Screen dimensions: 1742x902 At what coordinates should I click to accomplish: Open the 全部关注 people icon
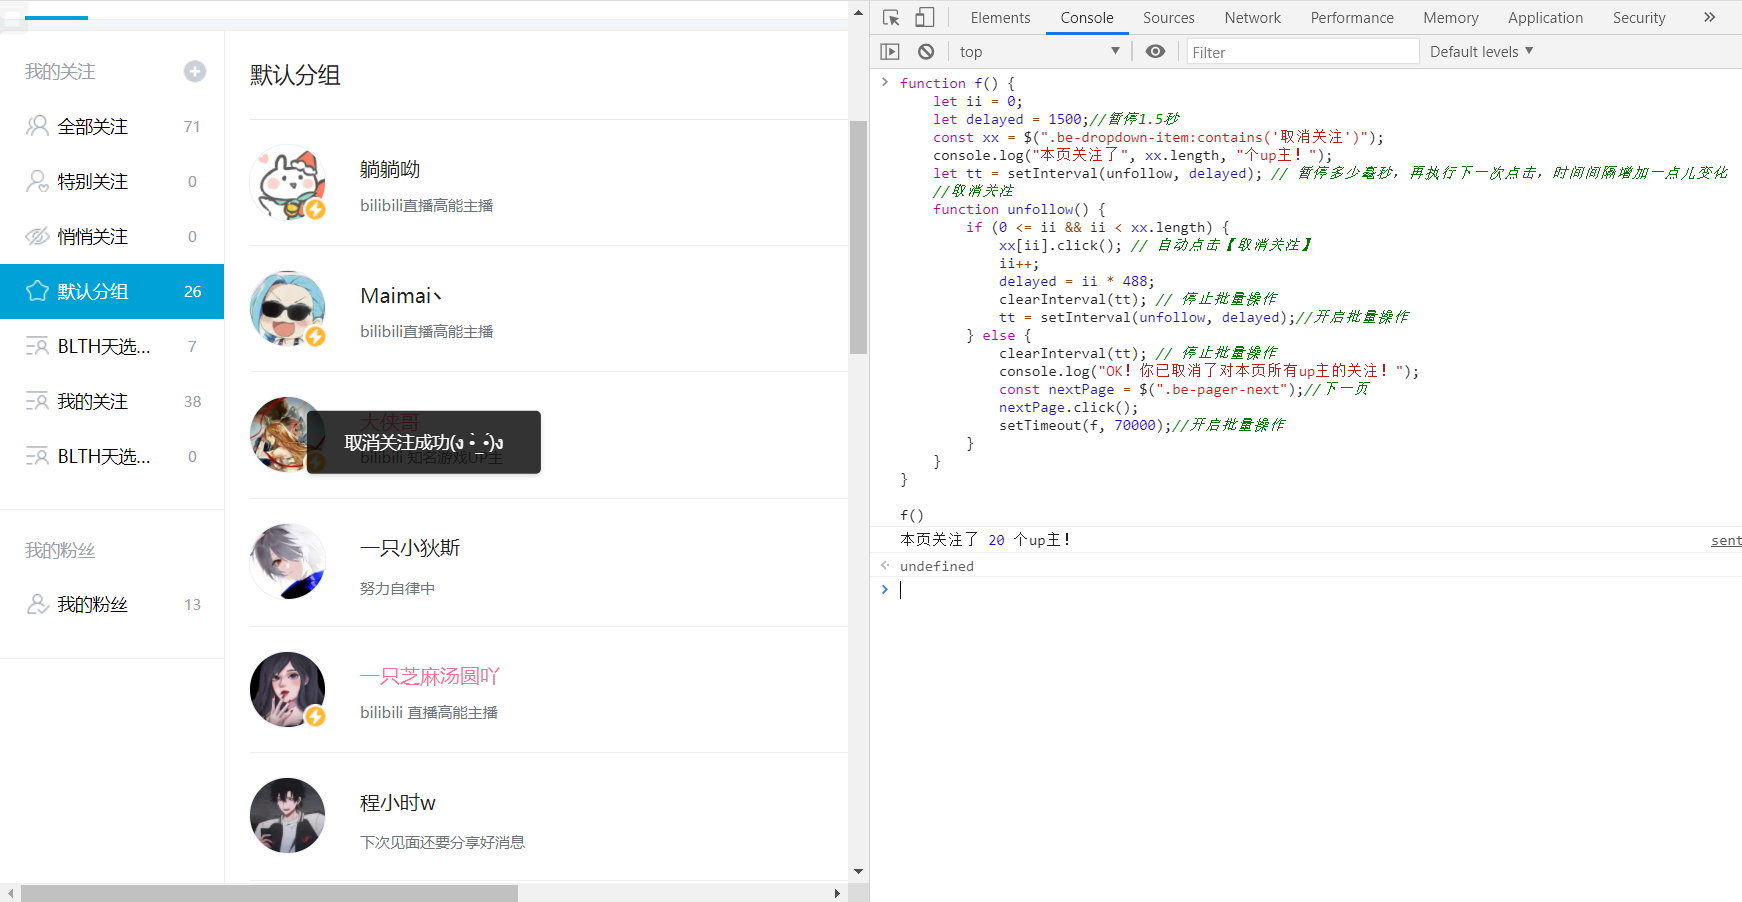pyautogui.click(x=37, y=126)
